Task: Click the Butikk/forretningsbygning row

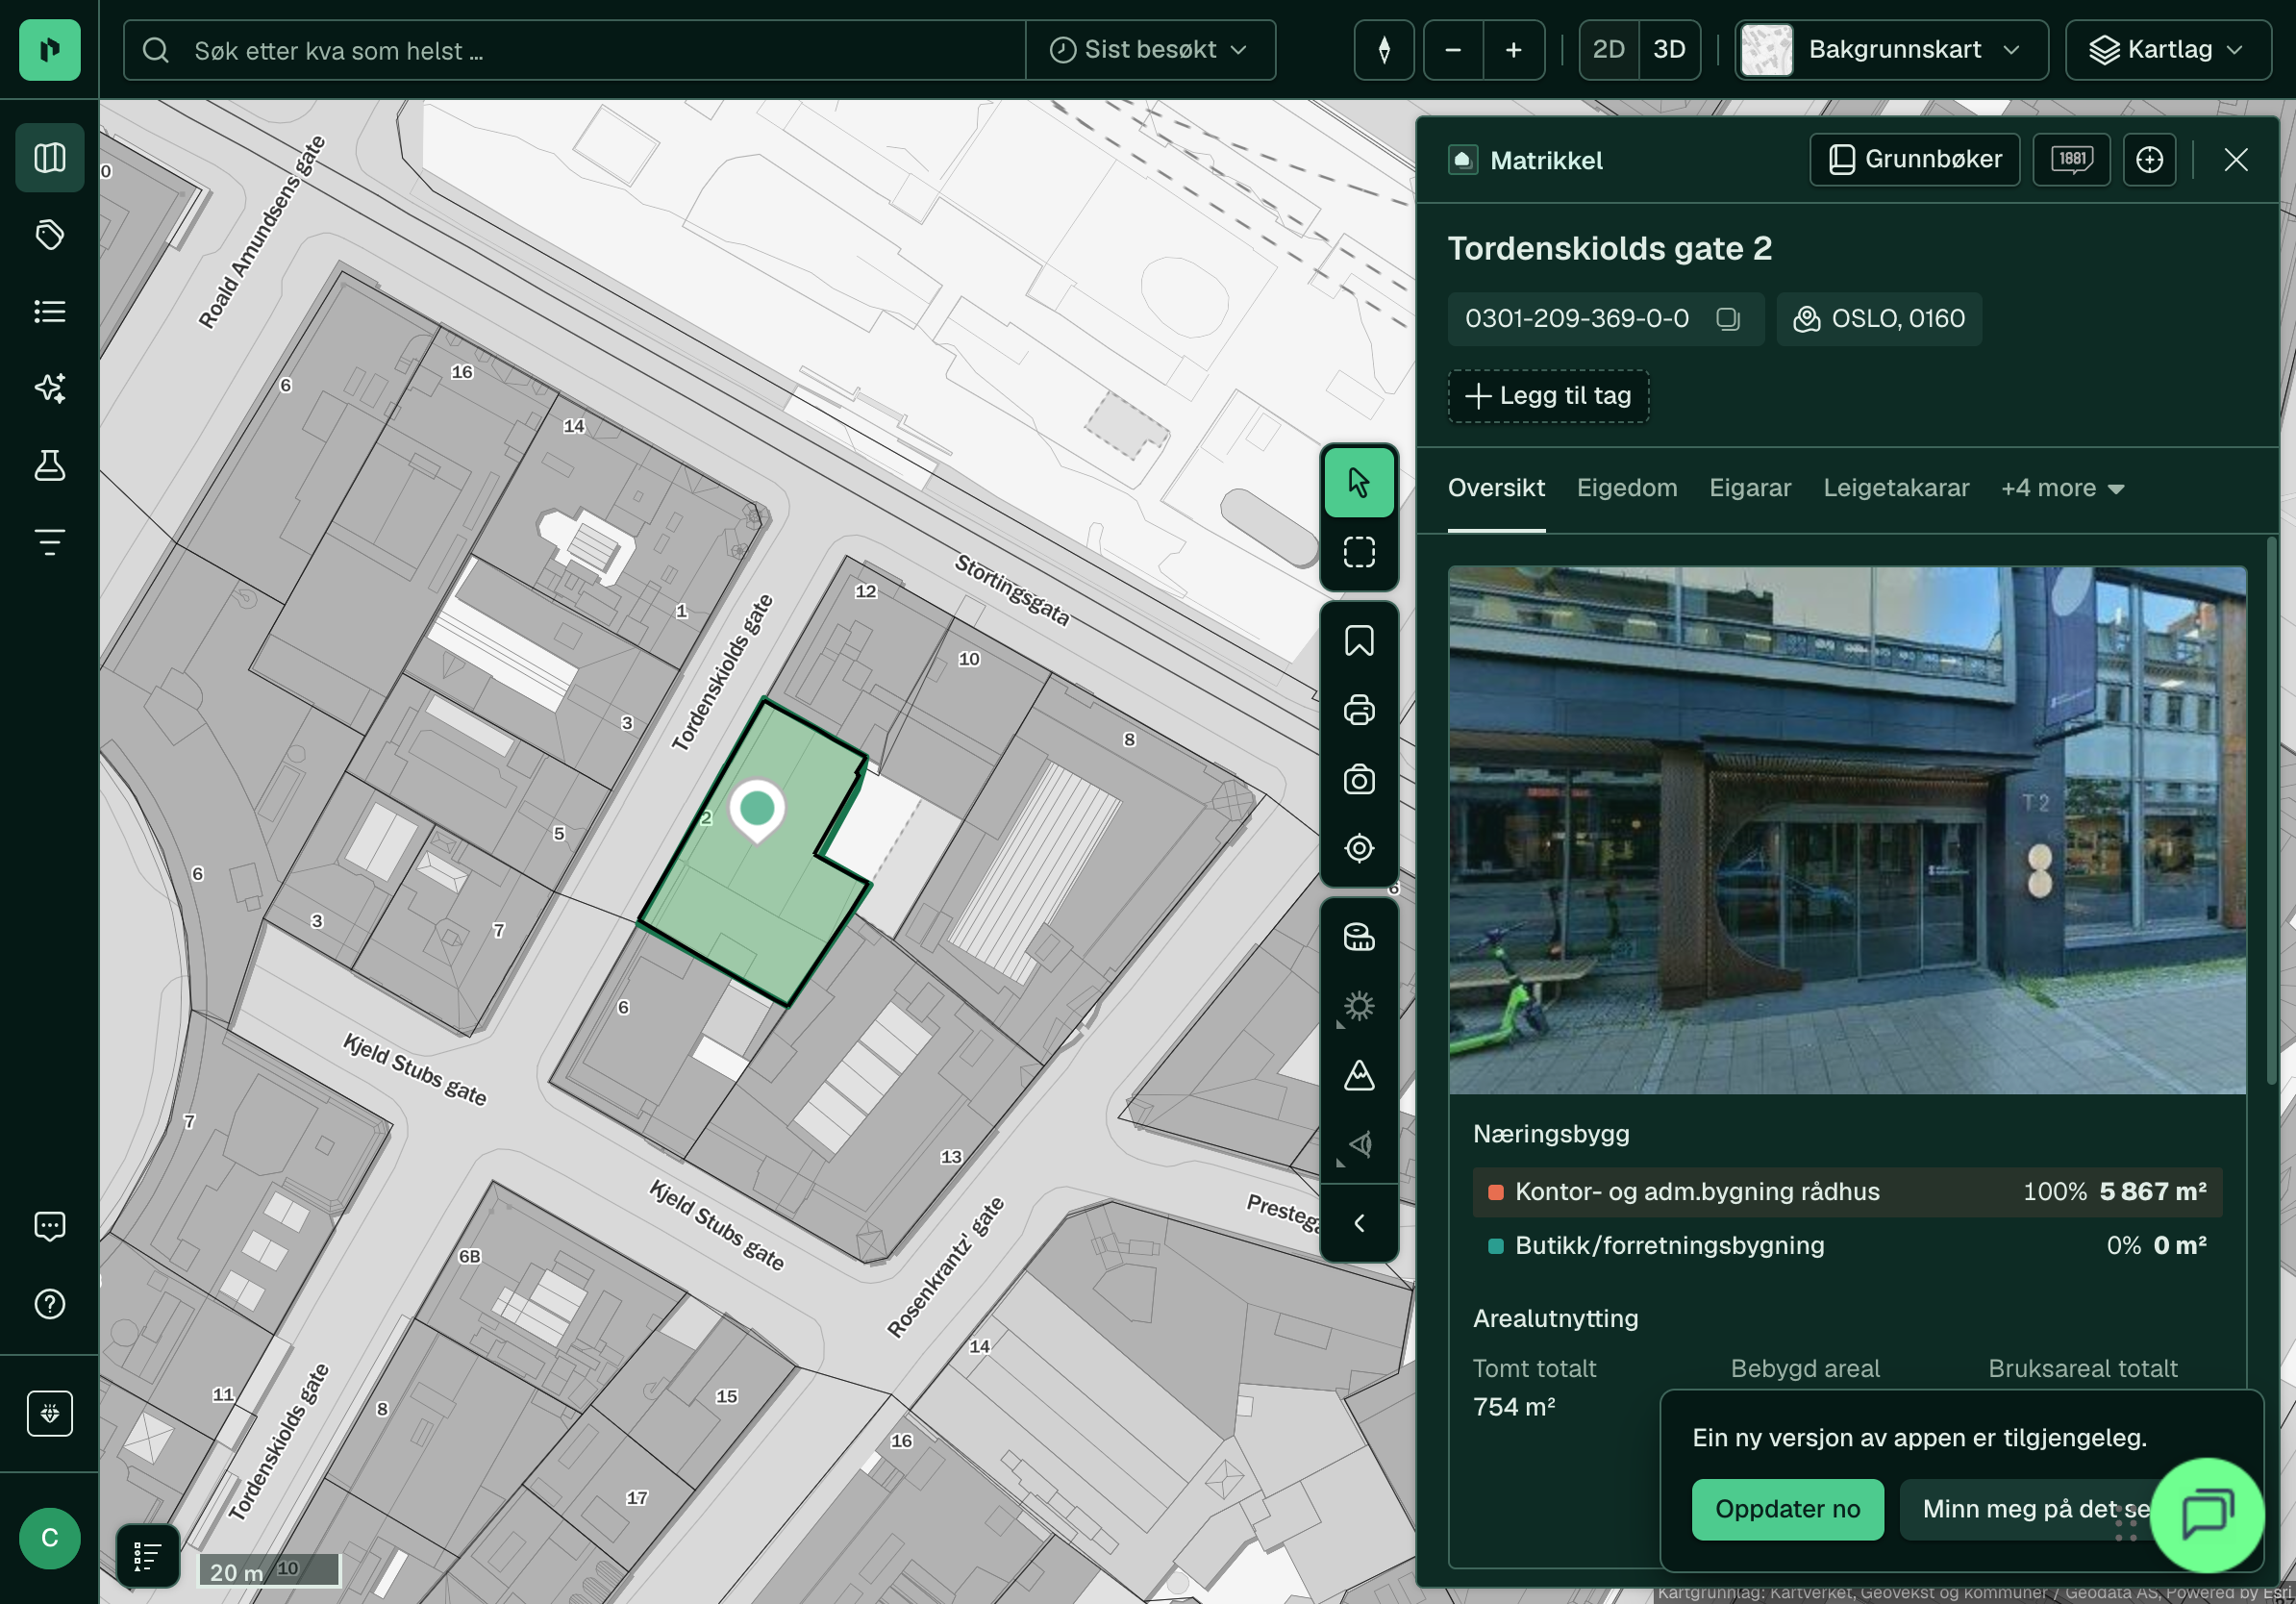Action: click(x=1847, y=1246)
